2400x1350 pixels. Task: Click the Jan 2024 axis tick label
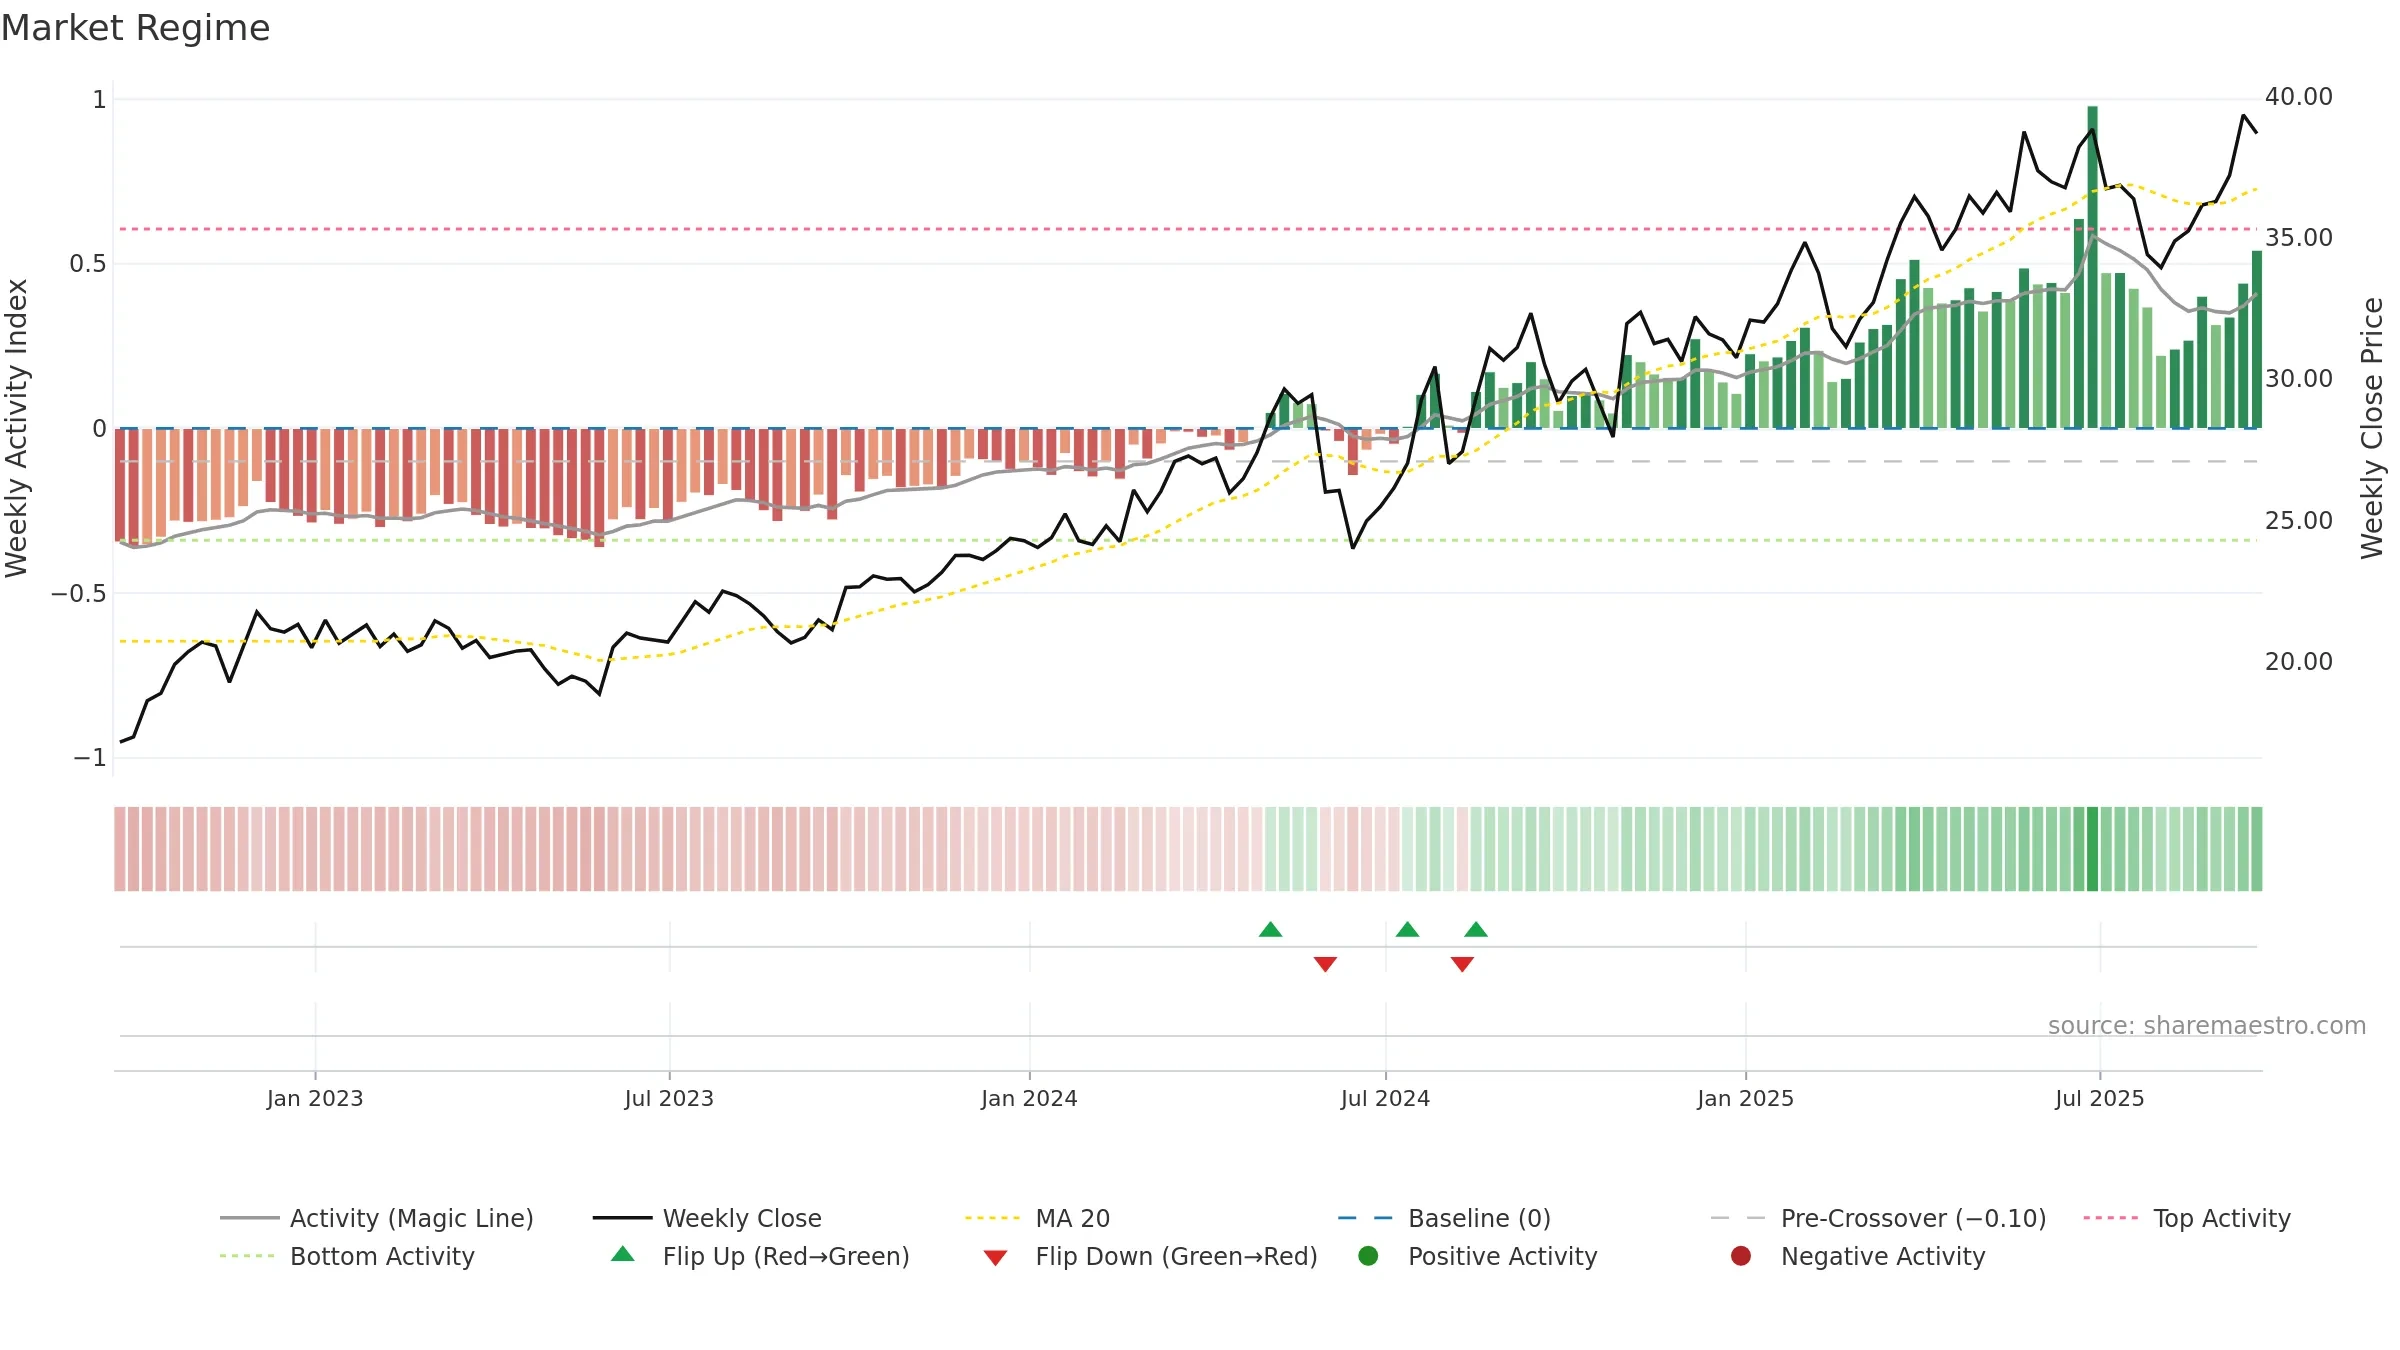coord(1029,1099)
